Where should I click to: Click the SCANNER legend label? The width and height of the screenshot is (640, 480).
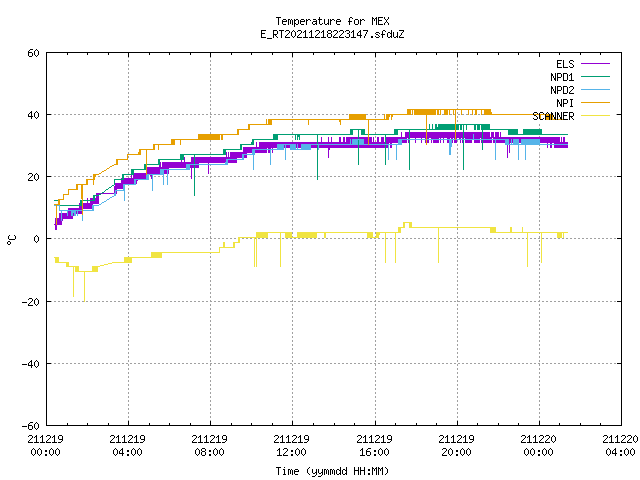click(553, 116)
